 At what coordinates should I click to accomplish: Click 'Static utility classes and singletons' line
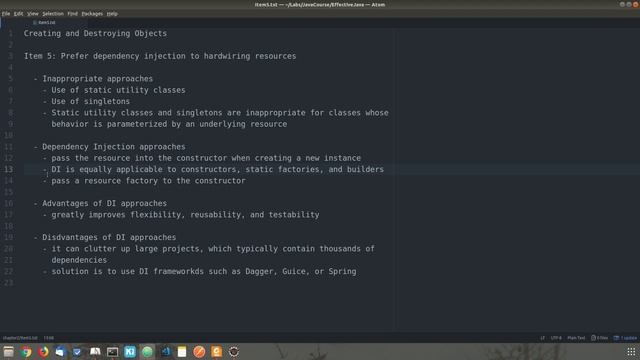click(x=216, y=113)
